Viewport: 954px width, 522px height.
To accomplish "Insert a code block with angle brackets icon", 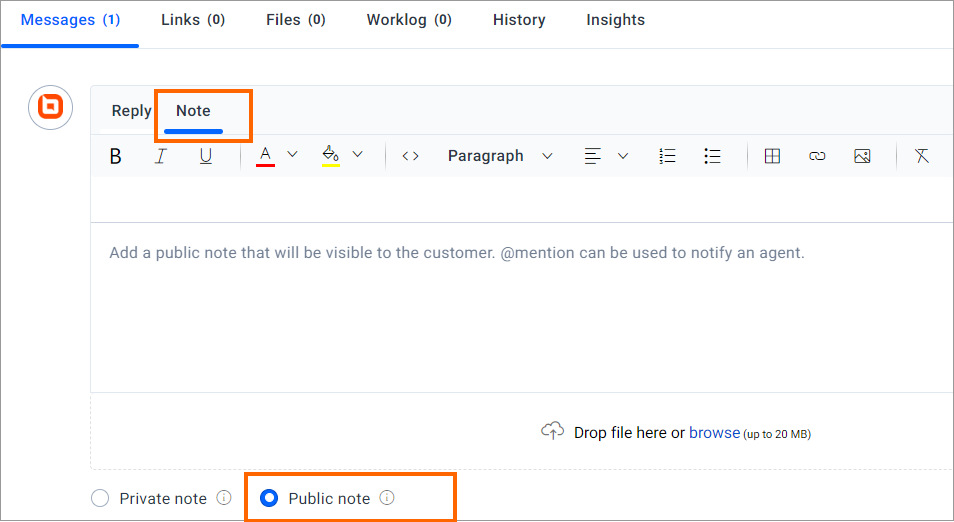I will [x=410, y=156].
